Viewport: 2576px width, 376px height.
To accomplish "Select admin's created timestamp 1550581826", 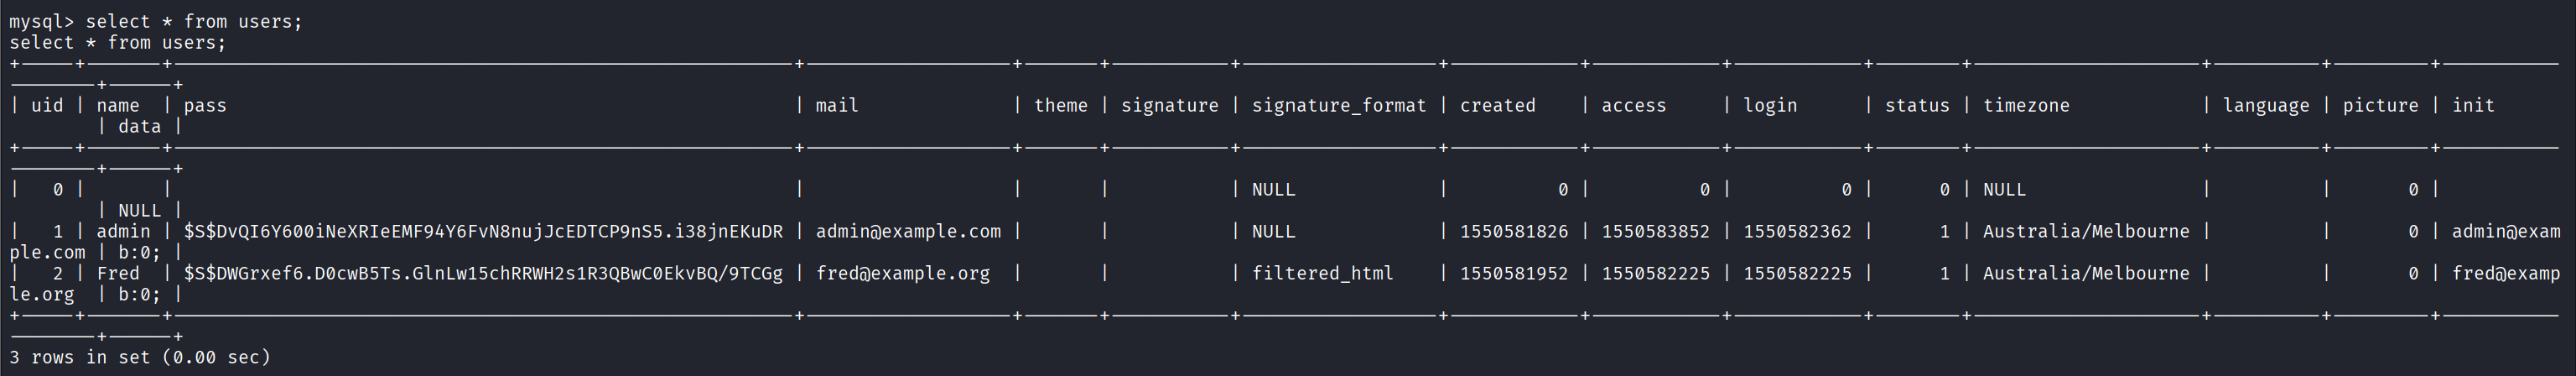I will click(1514, 231).
